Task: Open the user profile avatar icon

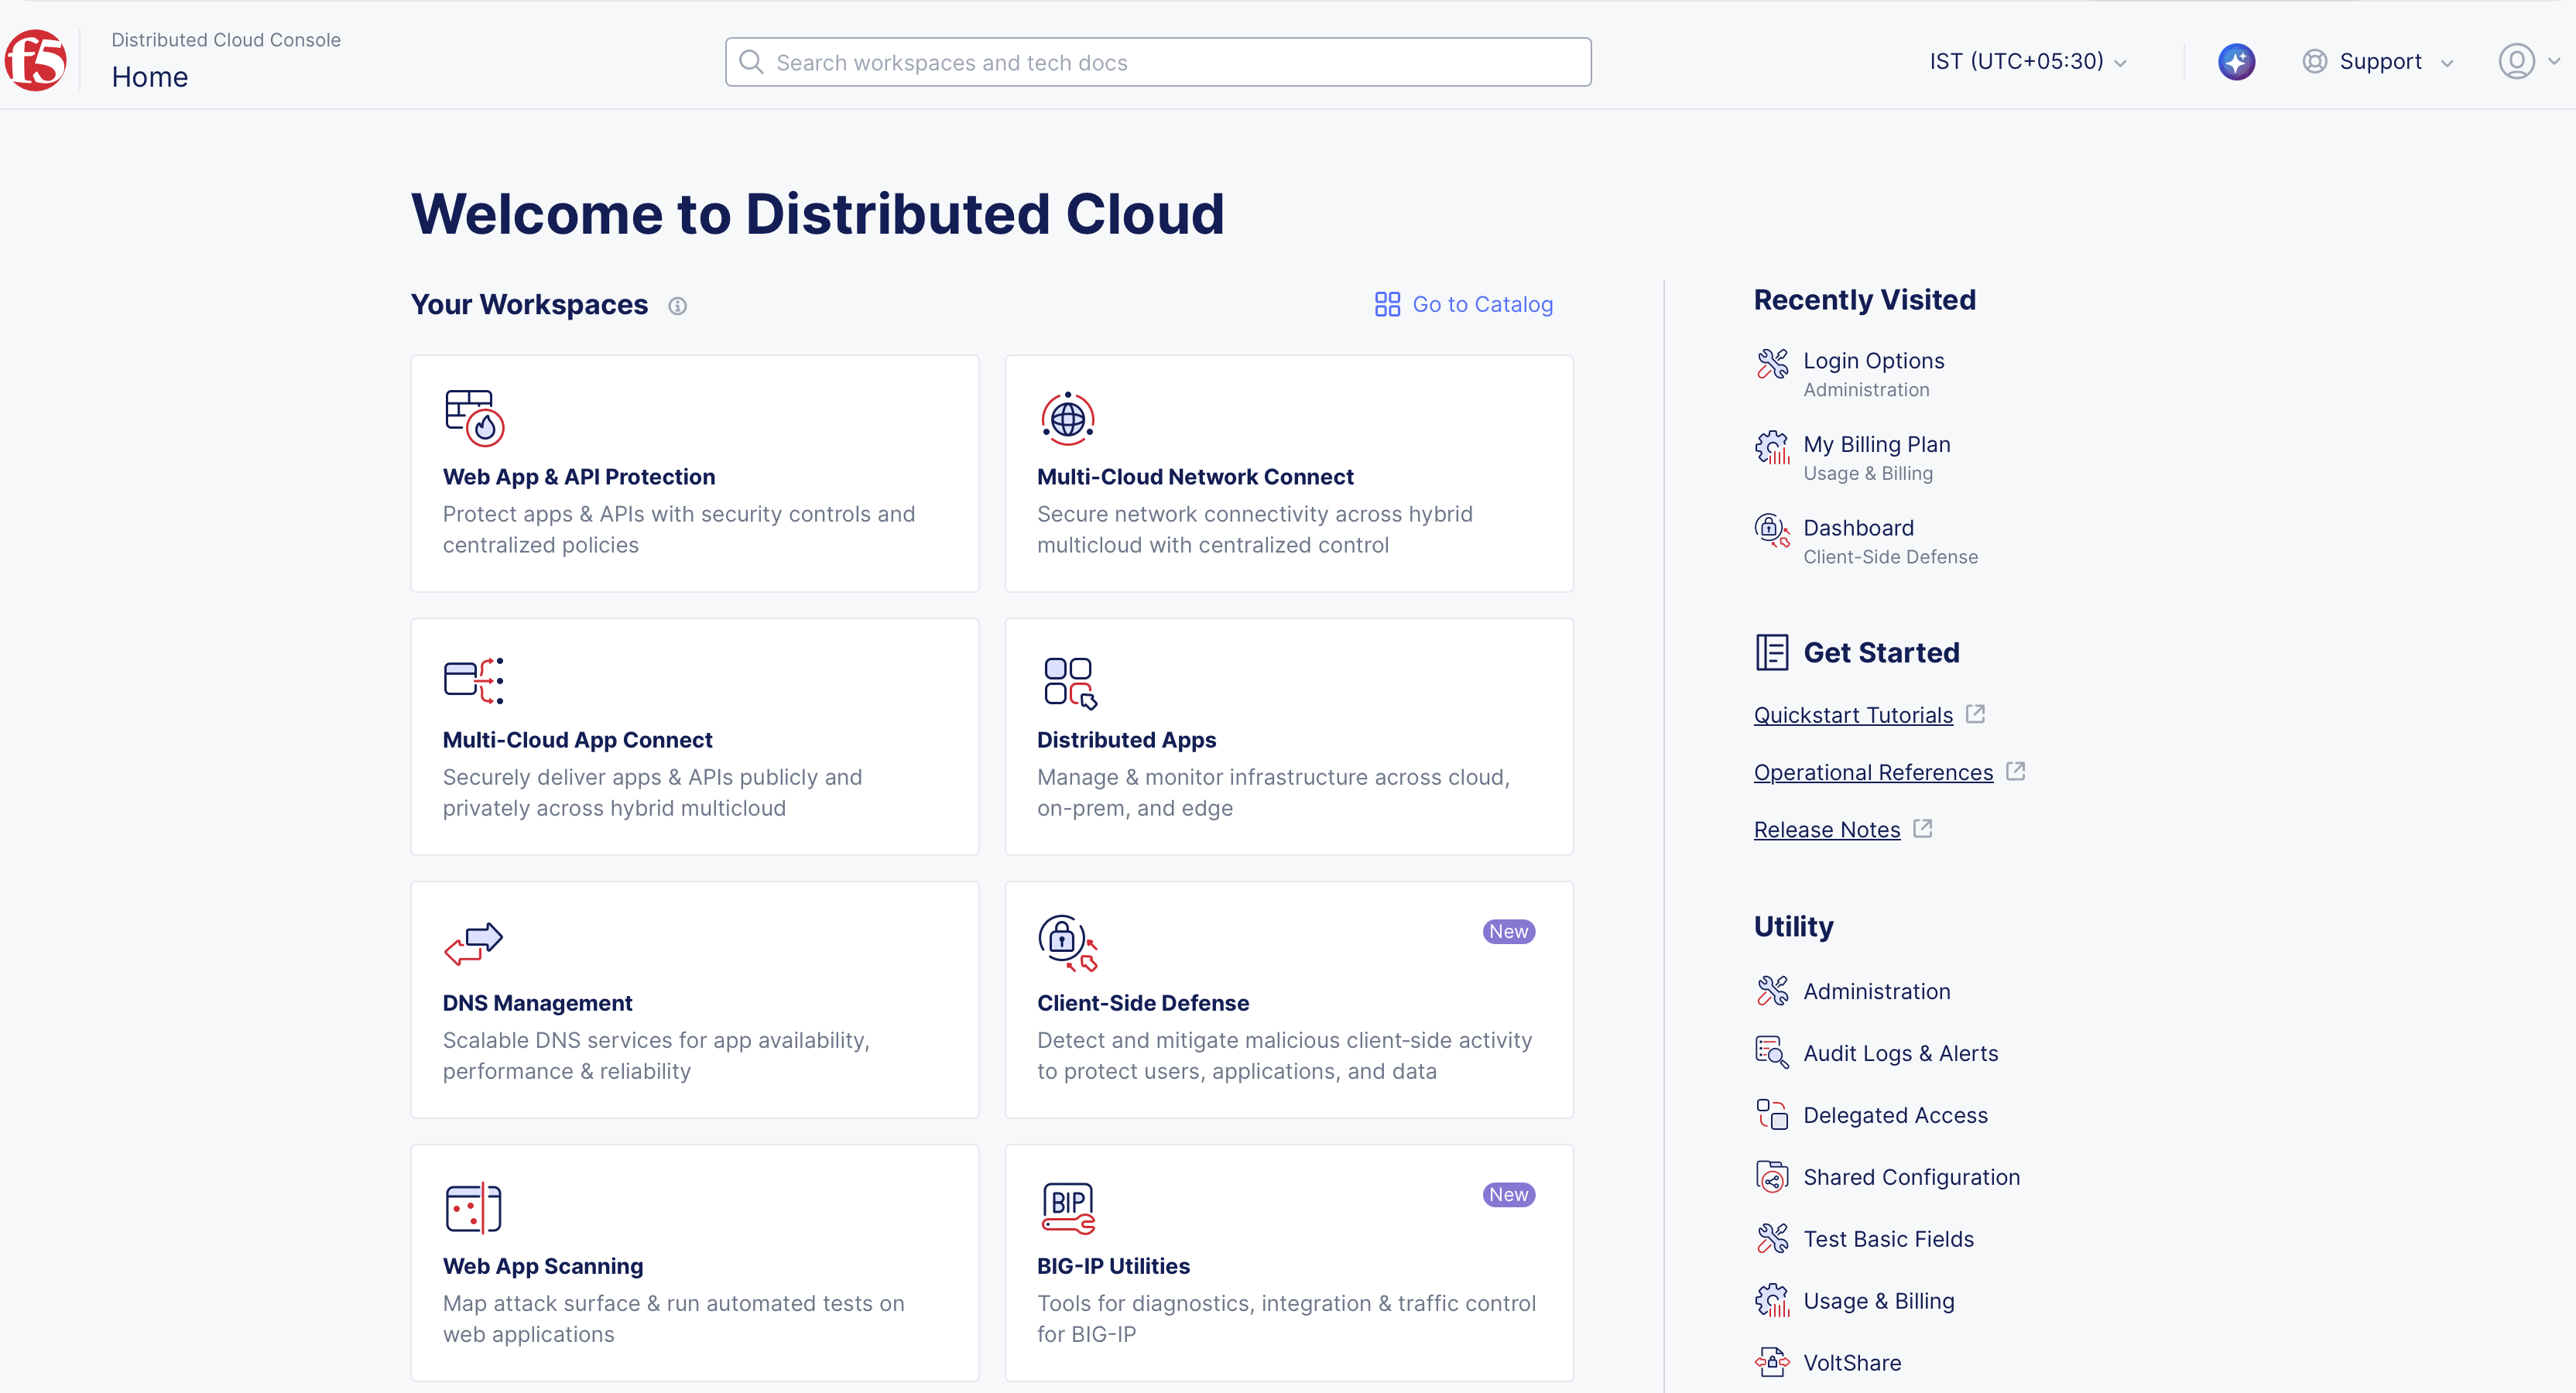Action: (x=2516, y=62)
